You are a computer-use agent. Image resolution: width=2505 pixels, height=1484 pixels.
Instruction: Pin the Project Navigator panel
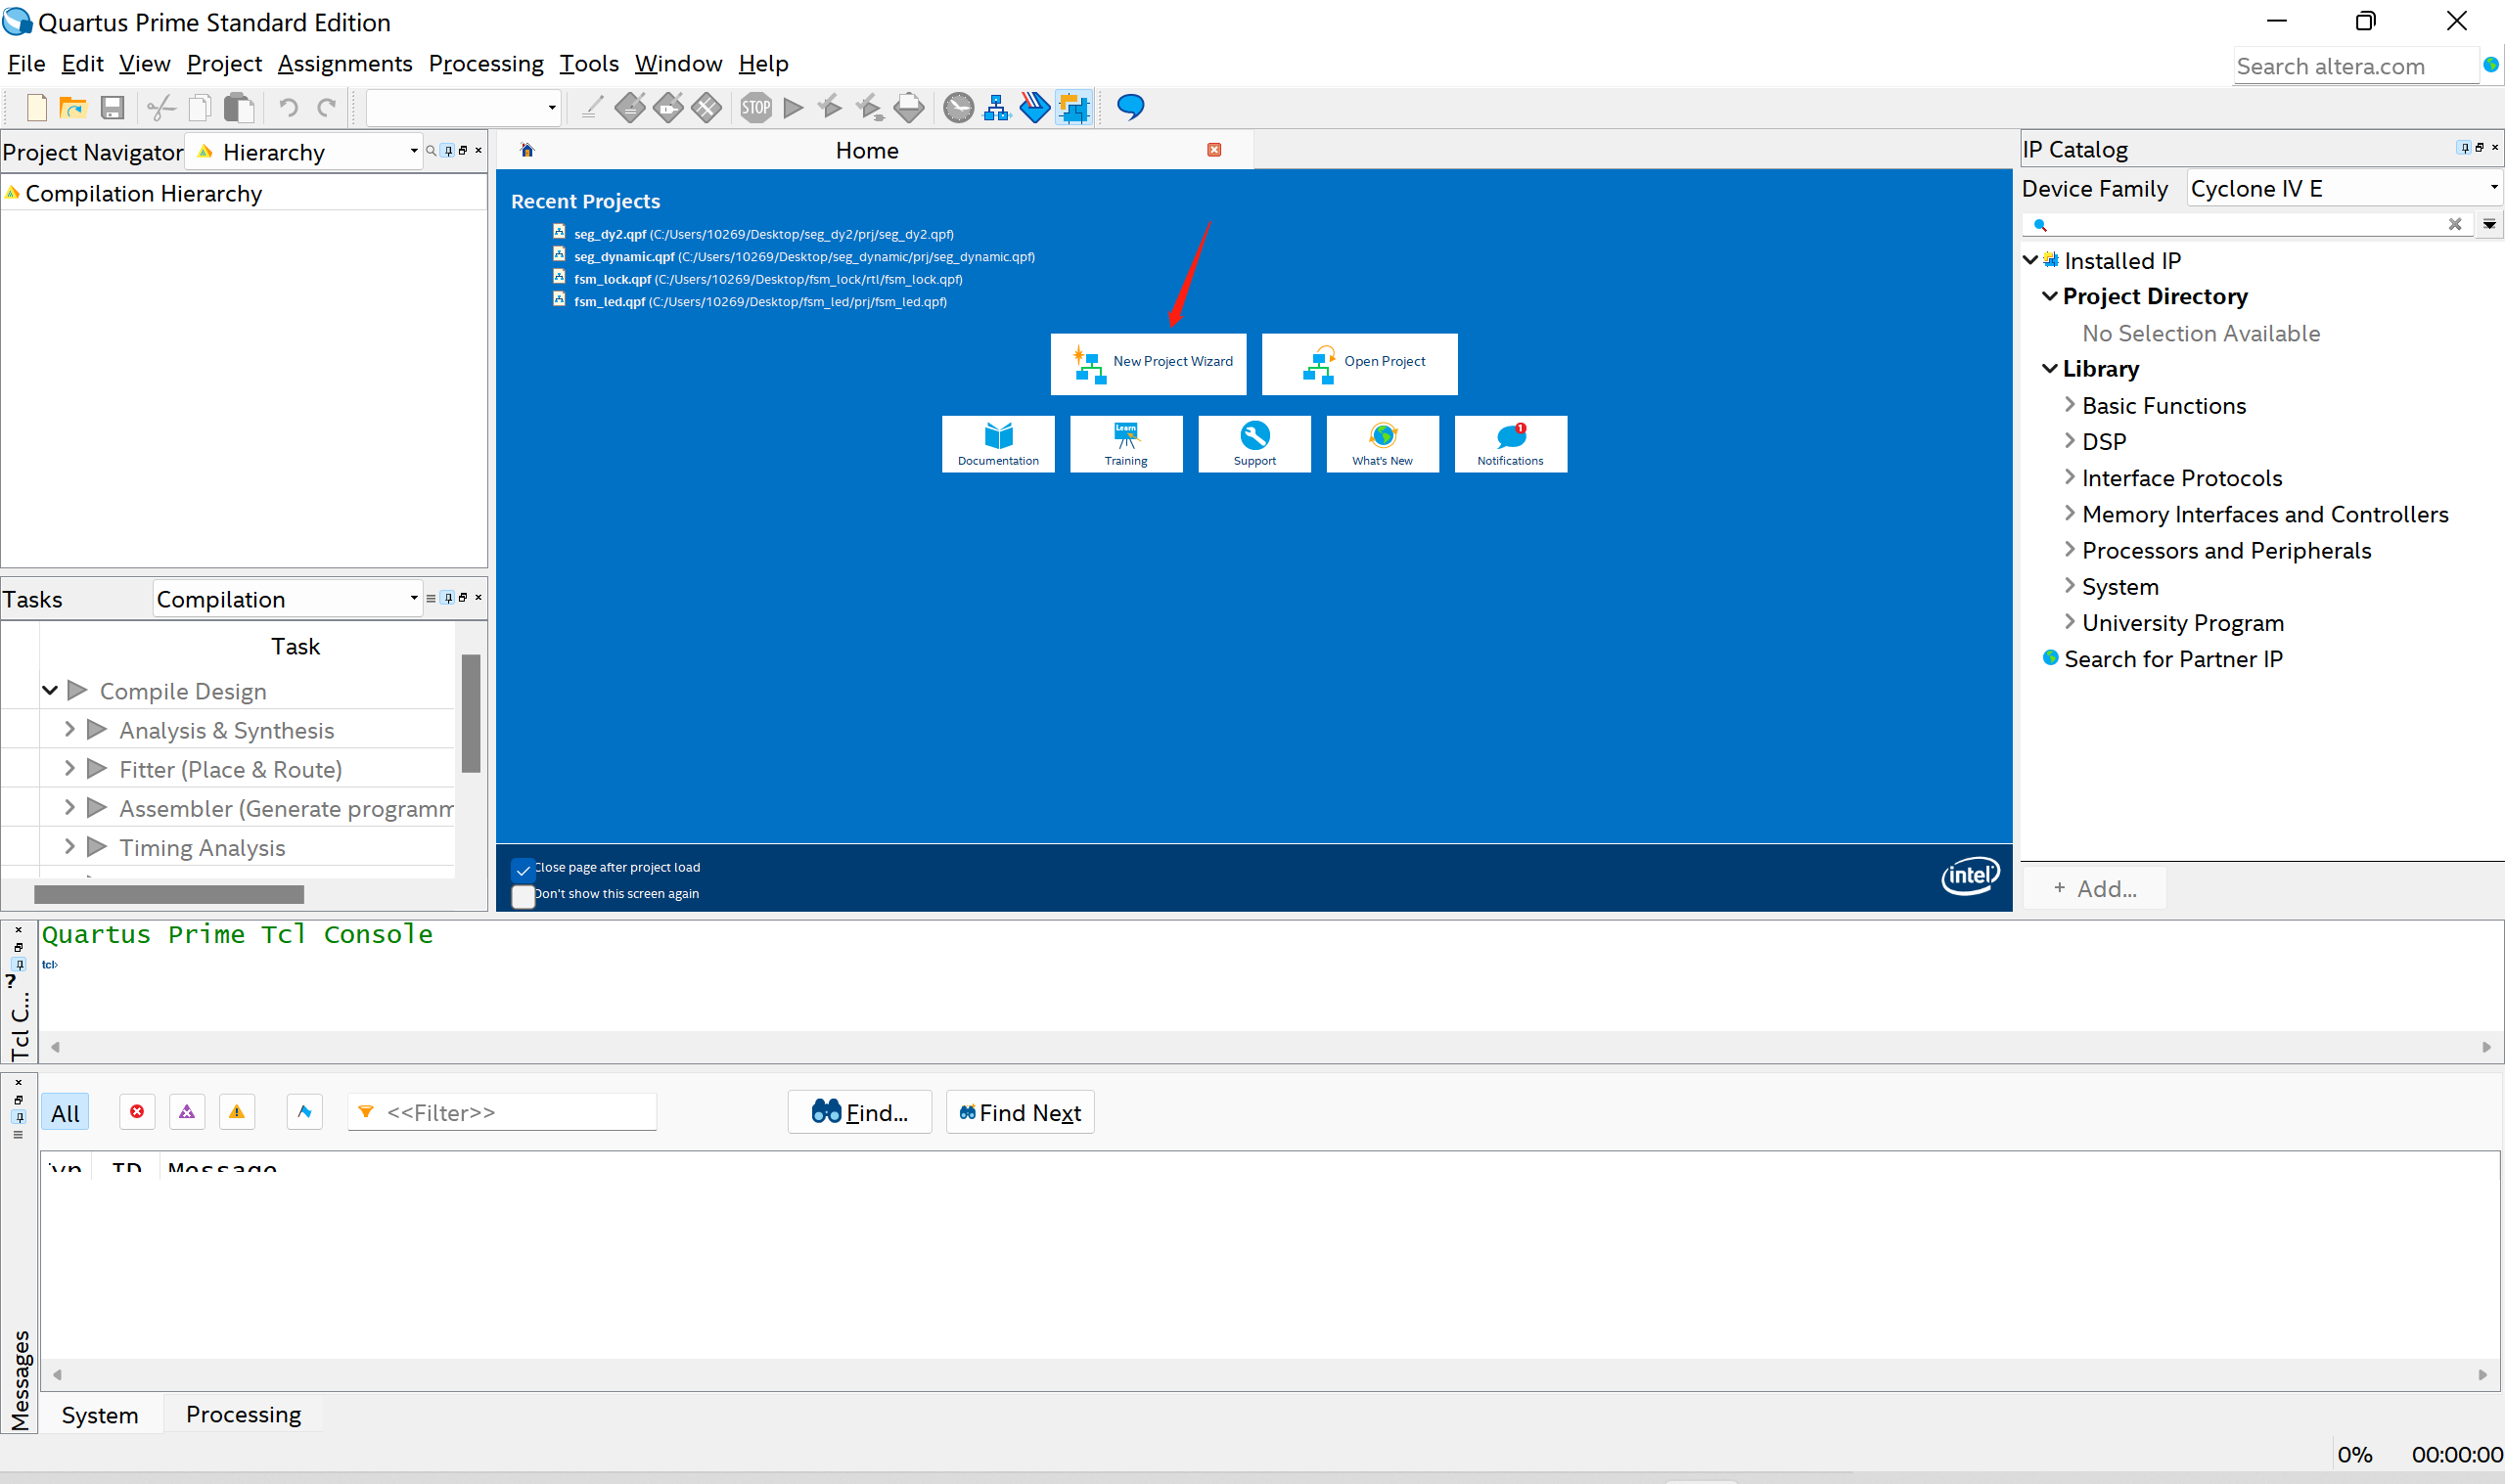click(448, 151)
